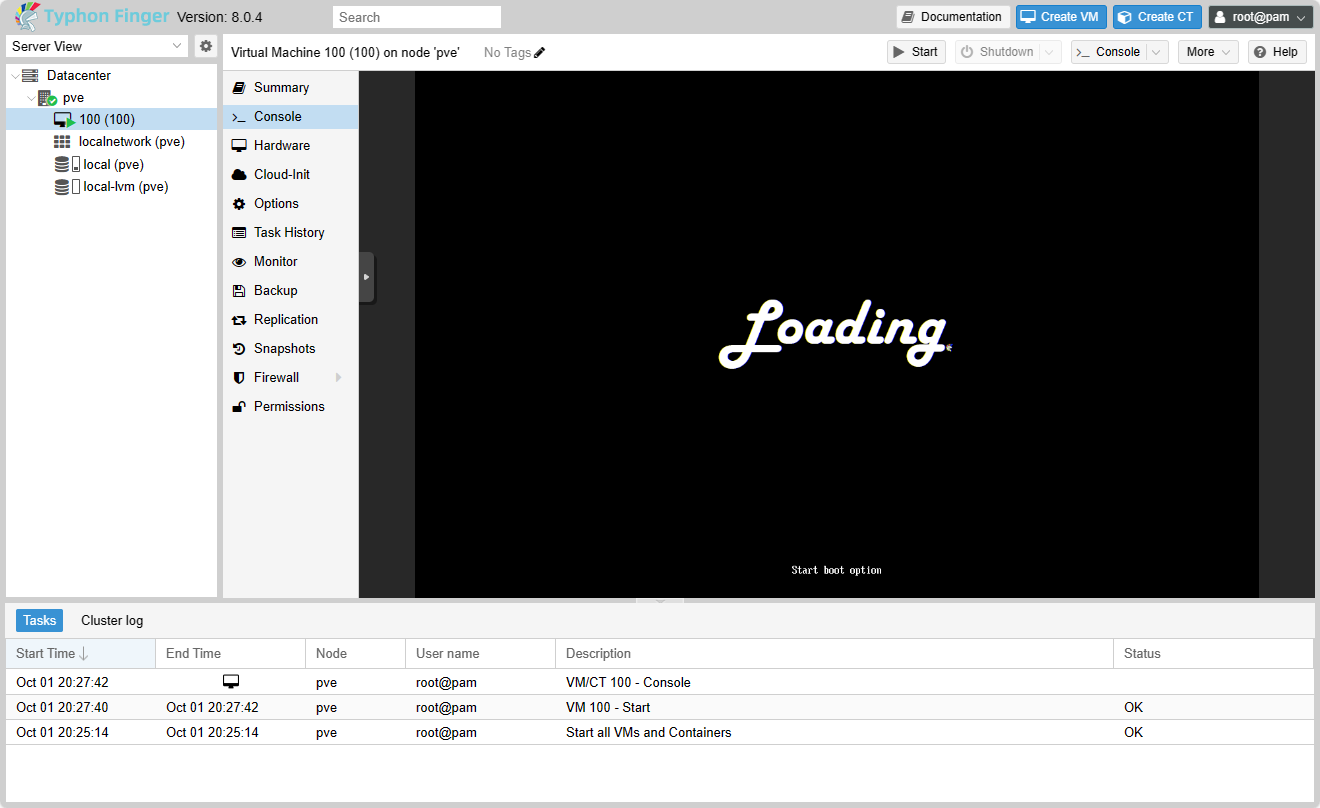Image resolution: width=1320 pixels, height=808 pixels.
Task: Open the Snapshots panel
Action: 283,348
